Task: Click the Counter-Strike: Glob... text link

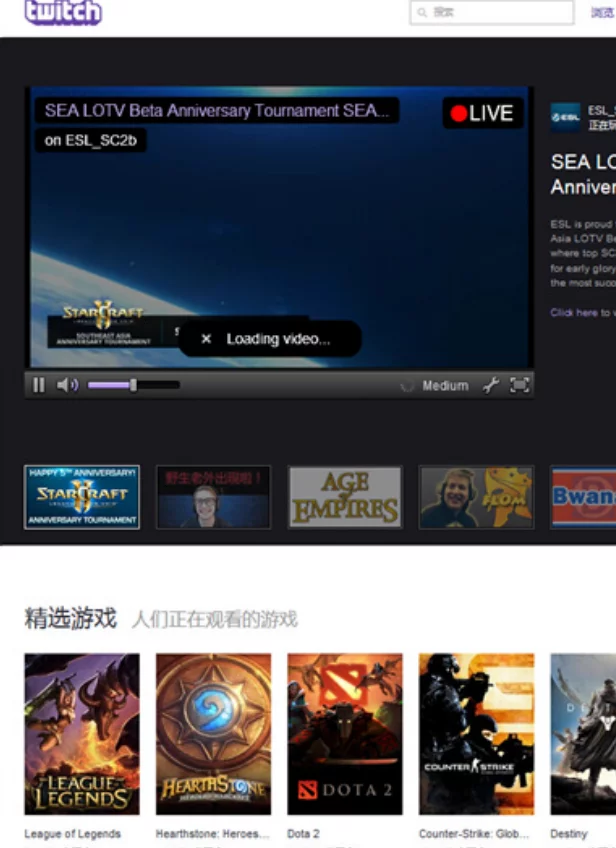Action: (x=474, y=834)
